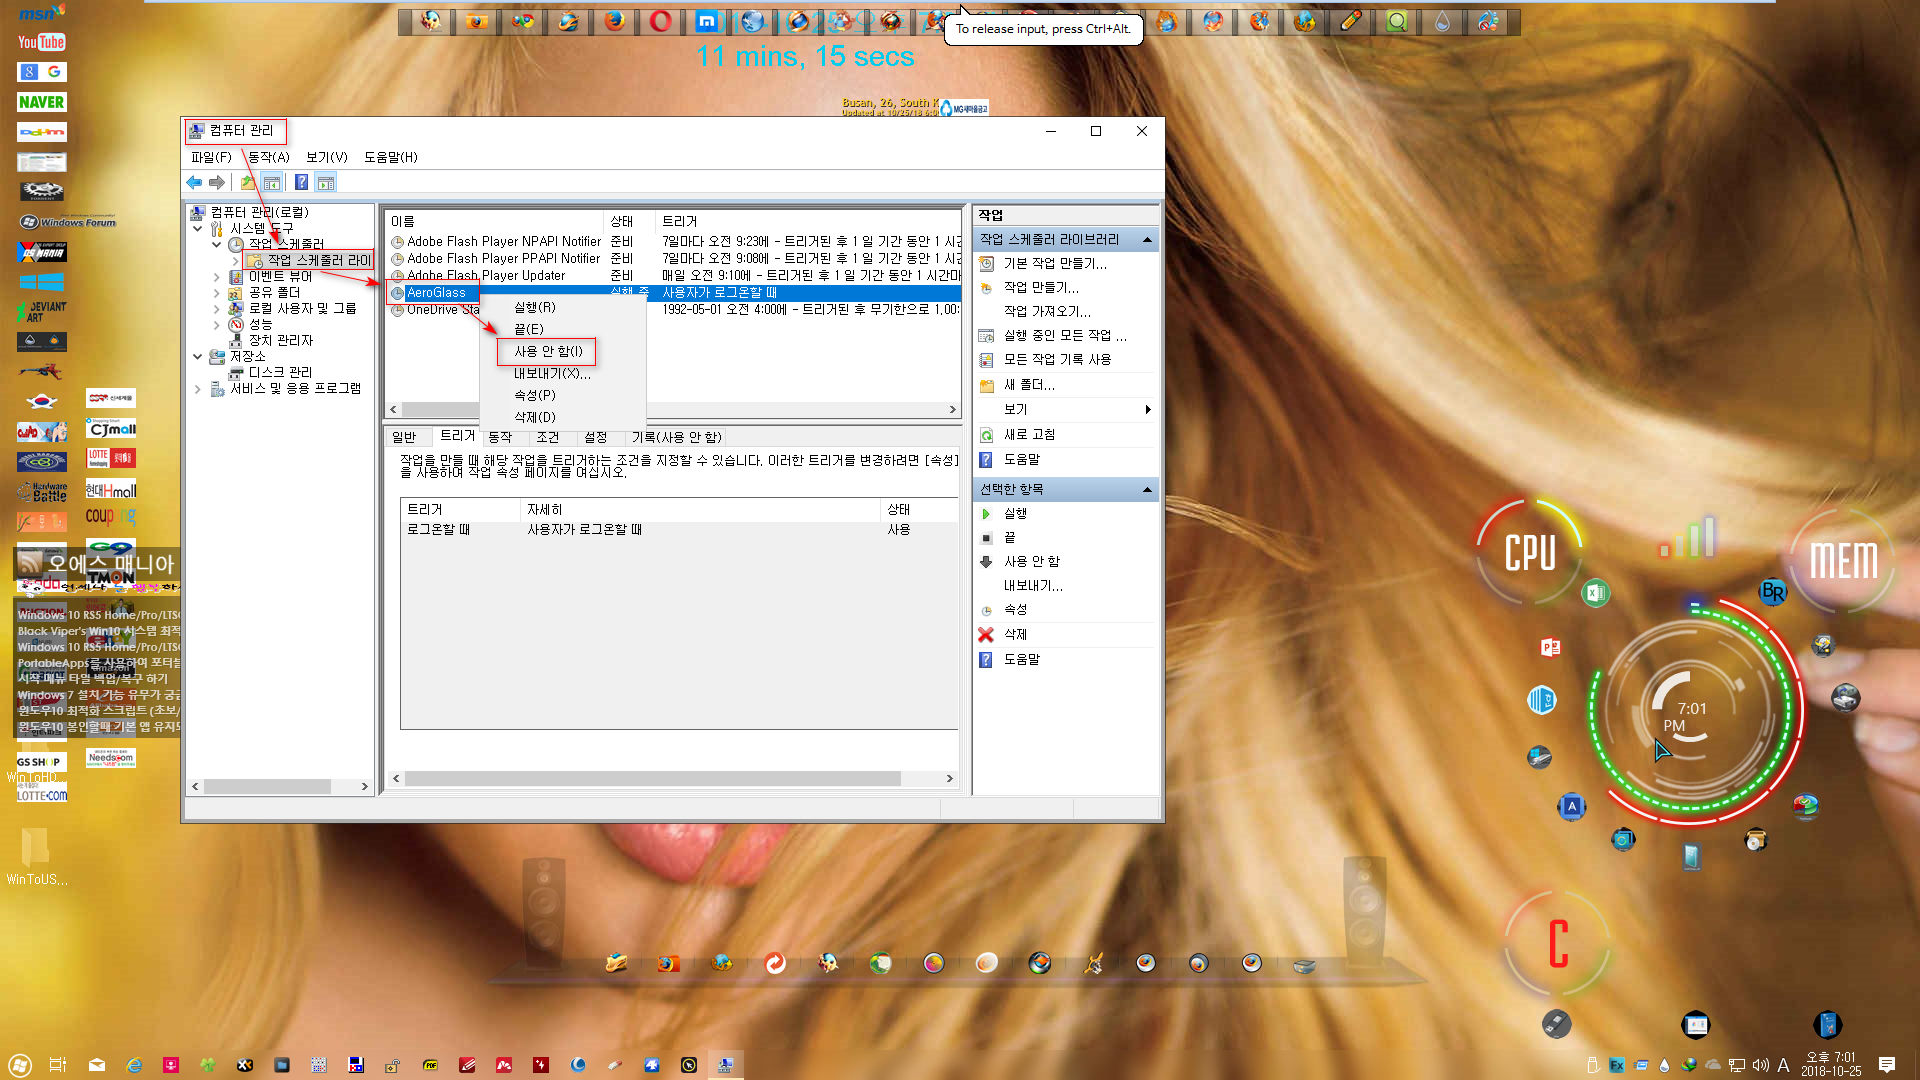Select 기본 작업 만들기 option
Image resolution: width=1920 pixels, height=1080 pixels.
pos(1055,262)
